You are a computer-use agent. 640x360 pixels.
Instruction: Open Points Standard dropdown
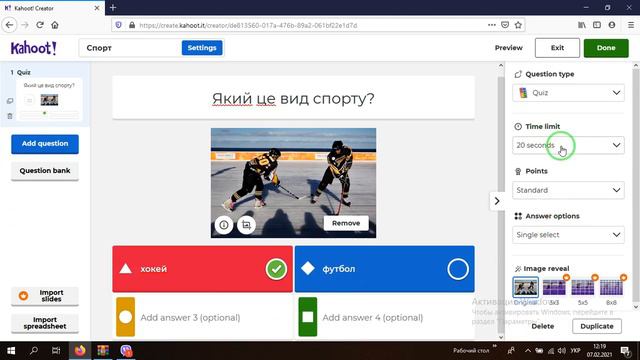pyautogui.click(x=568, y=190)
